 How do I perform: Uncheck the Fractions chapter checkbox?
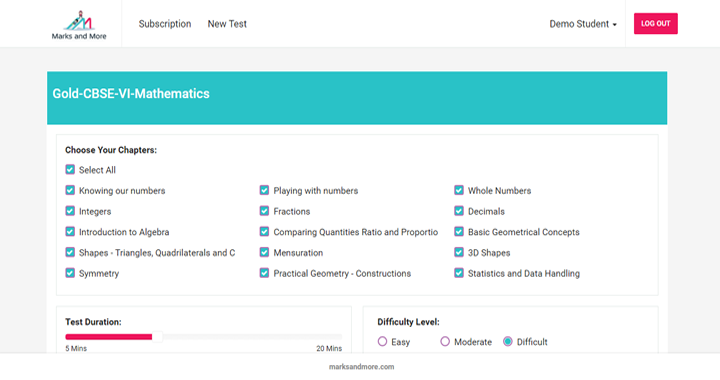tap(264, 211)
